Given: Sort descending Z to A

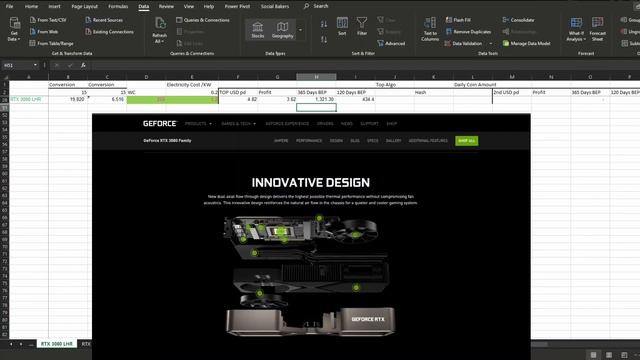Looking at the screenshot, I should [x=324, y=40].
